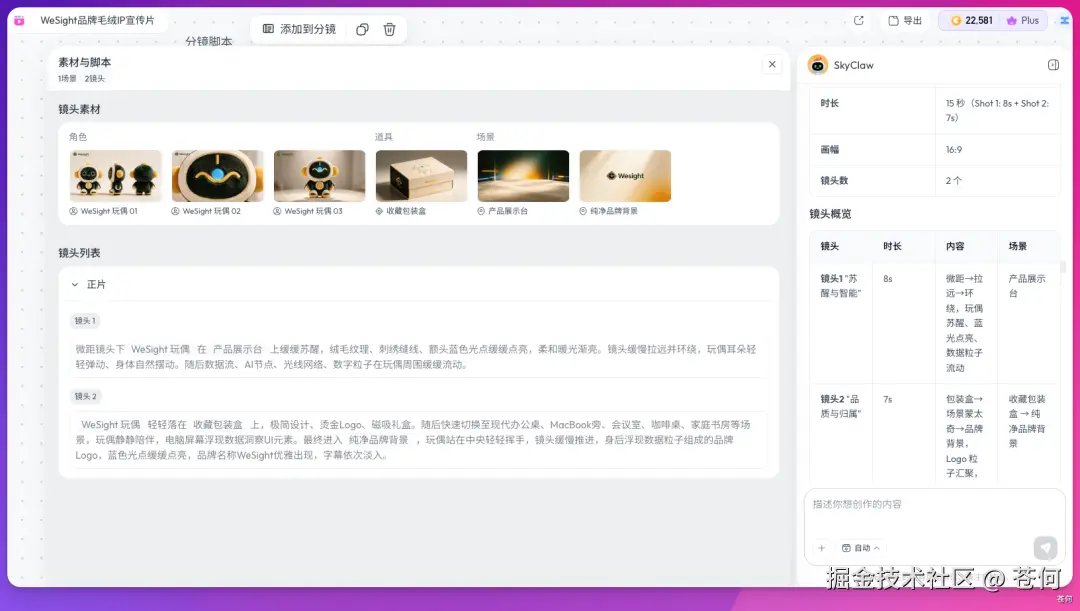Click character icon beside WeSight 玩偶 01 label
Image resolution: width=1080 pixels, height=611 pixels.
click(x=74, y=211)
